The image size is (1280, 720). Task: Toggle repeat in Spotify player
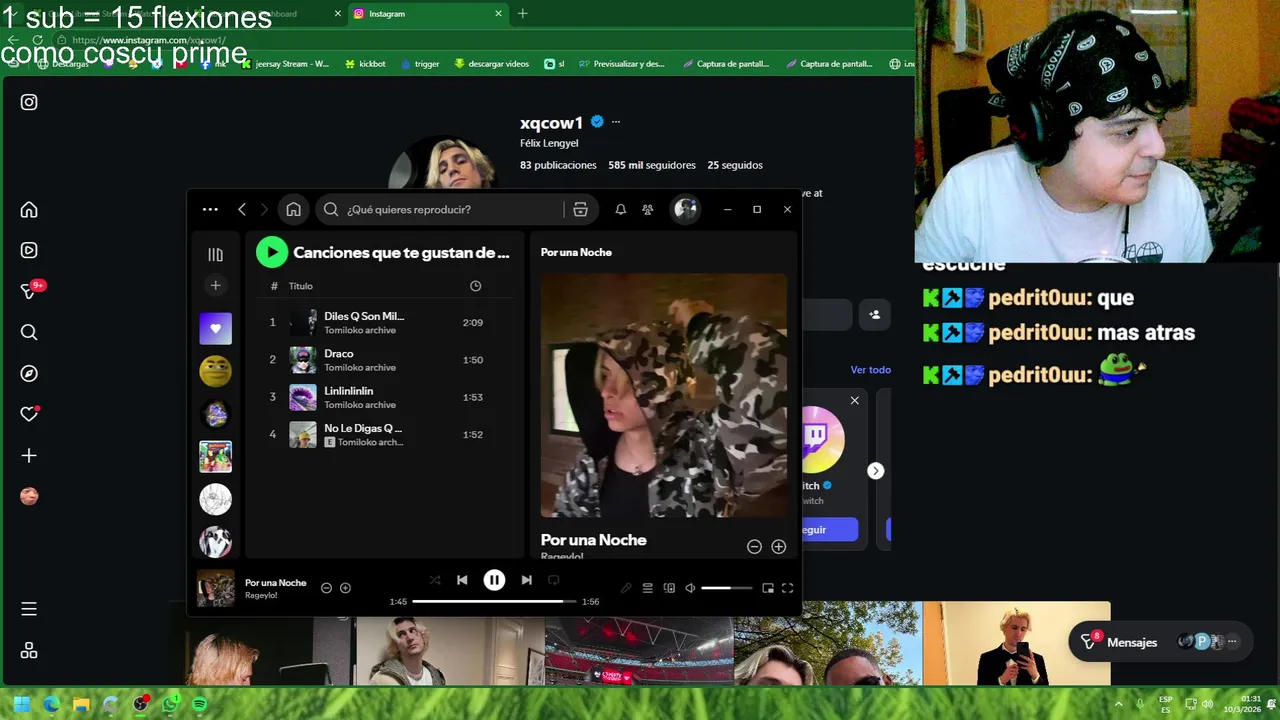tap(553, 580)
